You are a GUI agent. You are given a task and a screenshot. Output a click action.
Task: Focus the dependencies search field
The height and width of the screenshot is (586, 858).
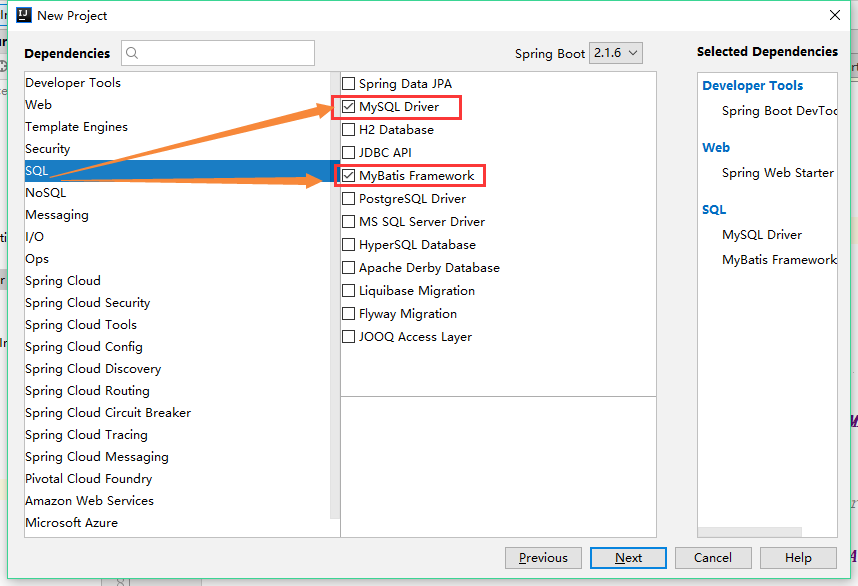pyautogui.click(x=218, y=53)
